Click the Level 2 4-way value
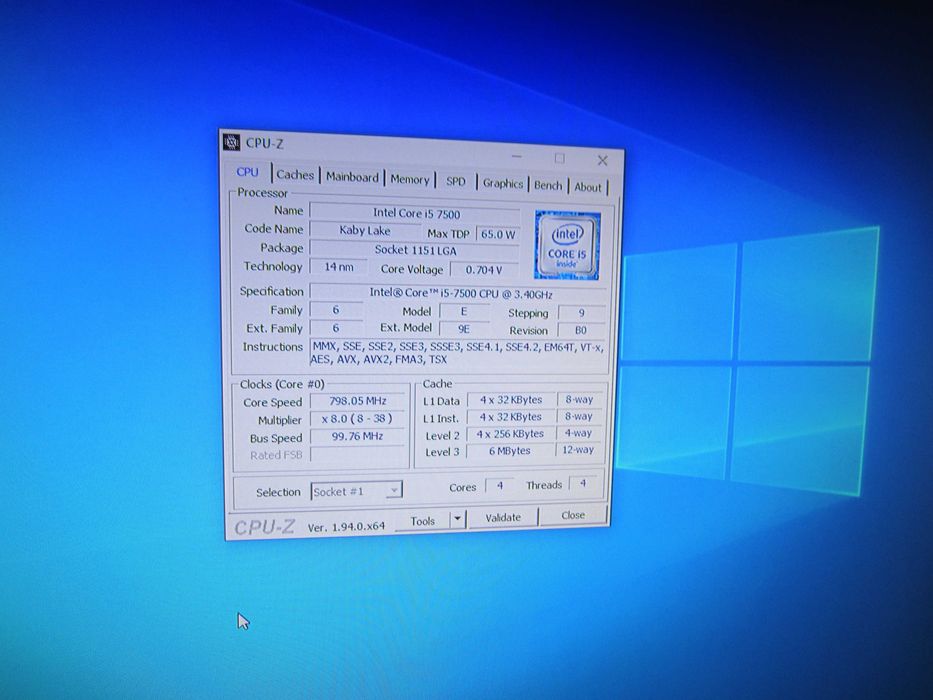 pyautogui.click(x=578, y=433)
